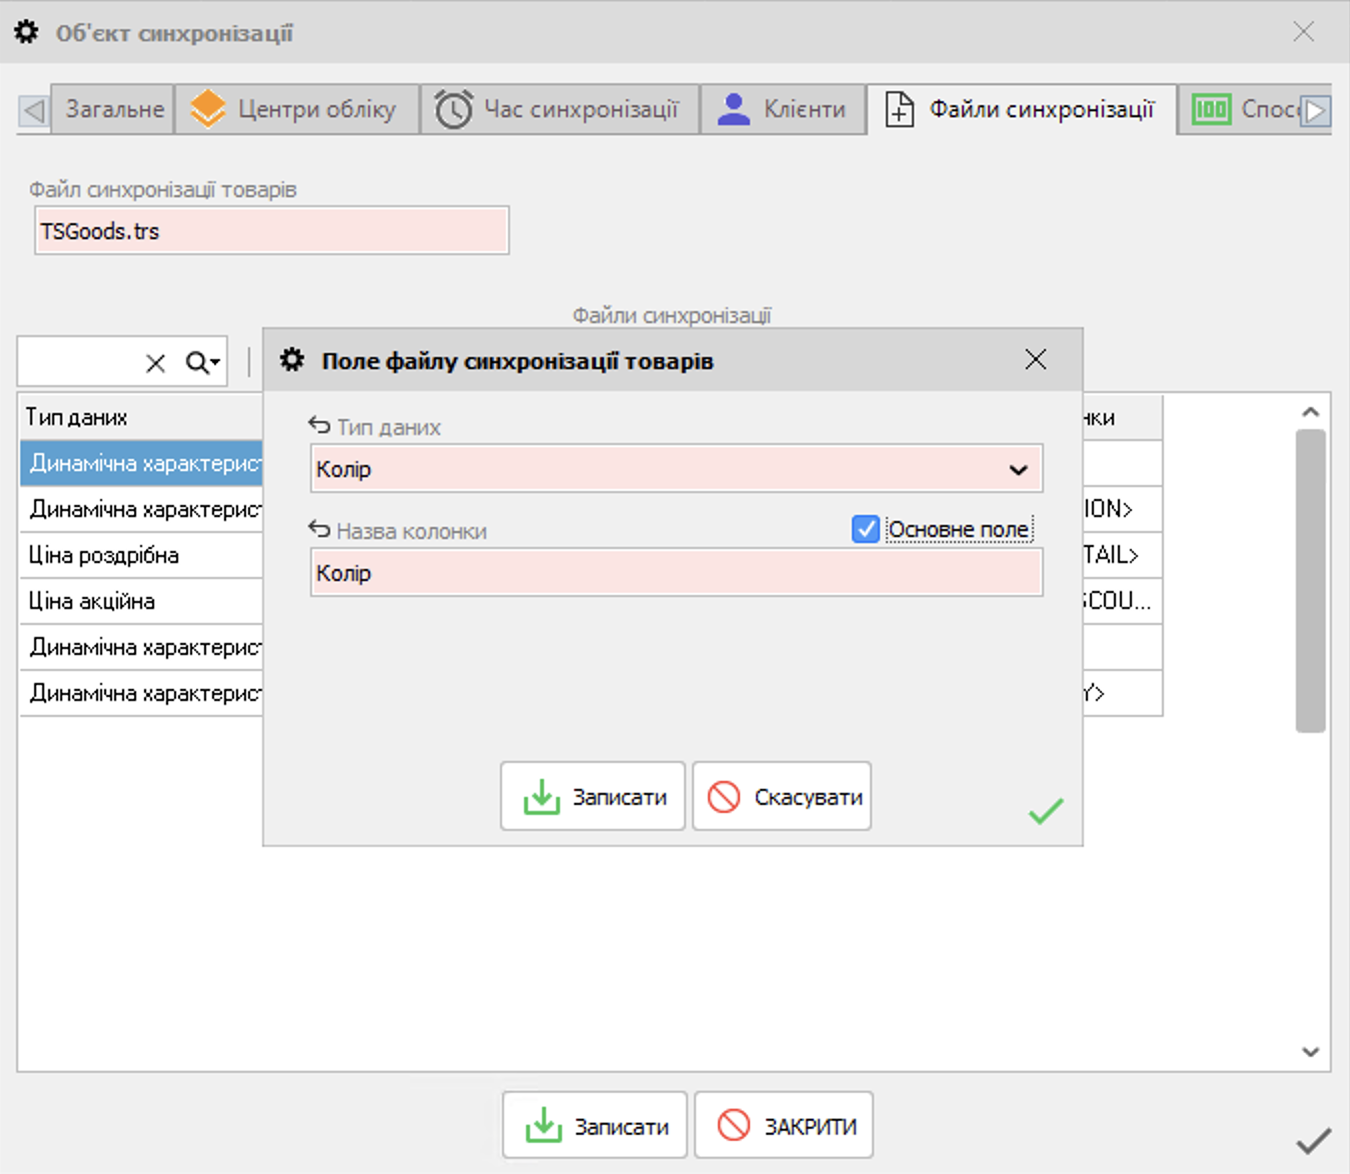Image resolution: width=1350 pixels, height=1174 pixels.
Task: Go to the Час синхронізації tab
Action: click(558, 109)
